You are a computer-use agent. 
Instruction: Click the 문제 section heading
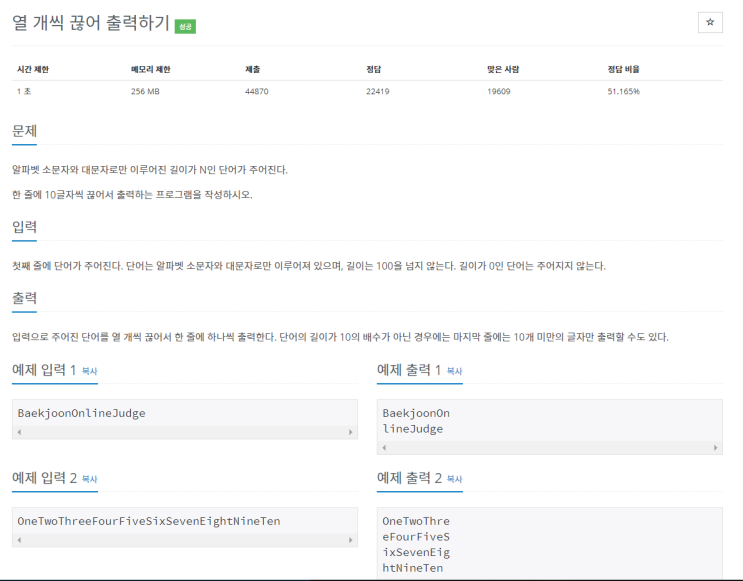point(24,131)
